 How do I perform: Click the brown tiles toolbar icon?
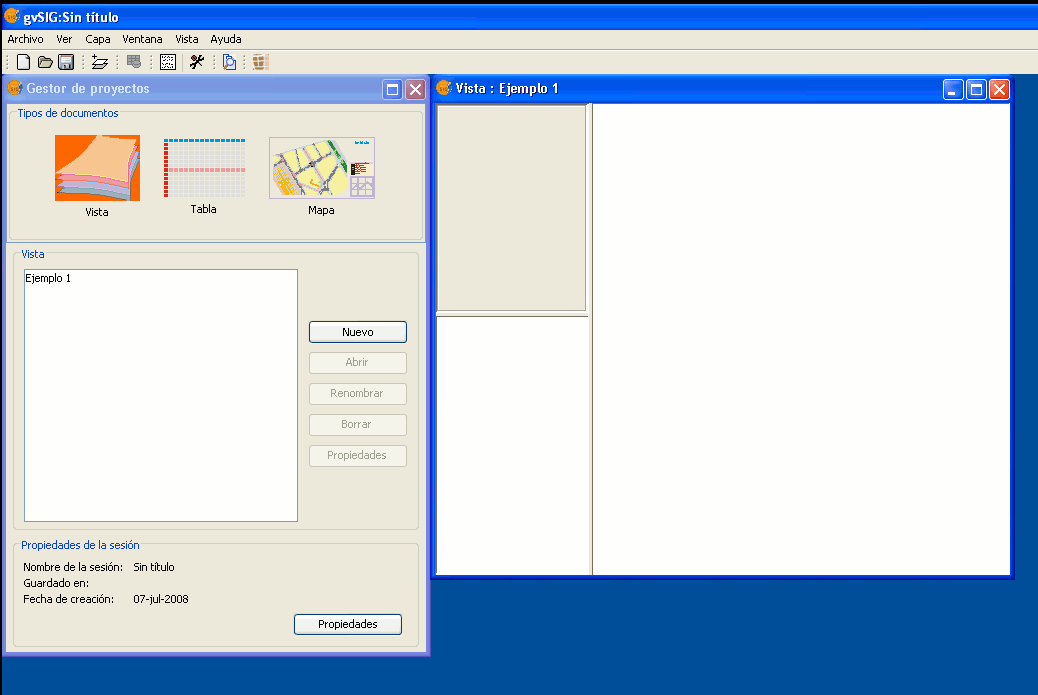coord(260,62)
